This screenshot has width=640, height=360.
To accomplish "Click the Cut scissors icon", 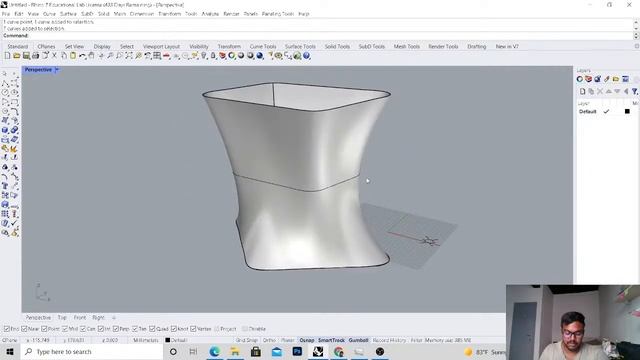I will [x=54, y=56].
